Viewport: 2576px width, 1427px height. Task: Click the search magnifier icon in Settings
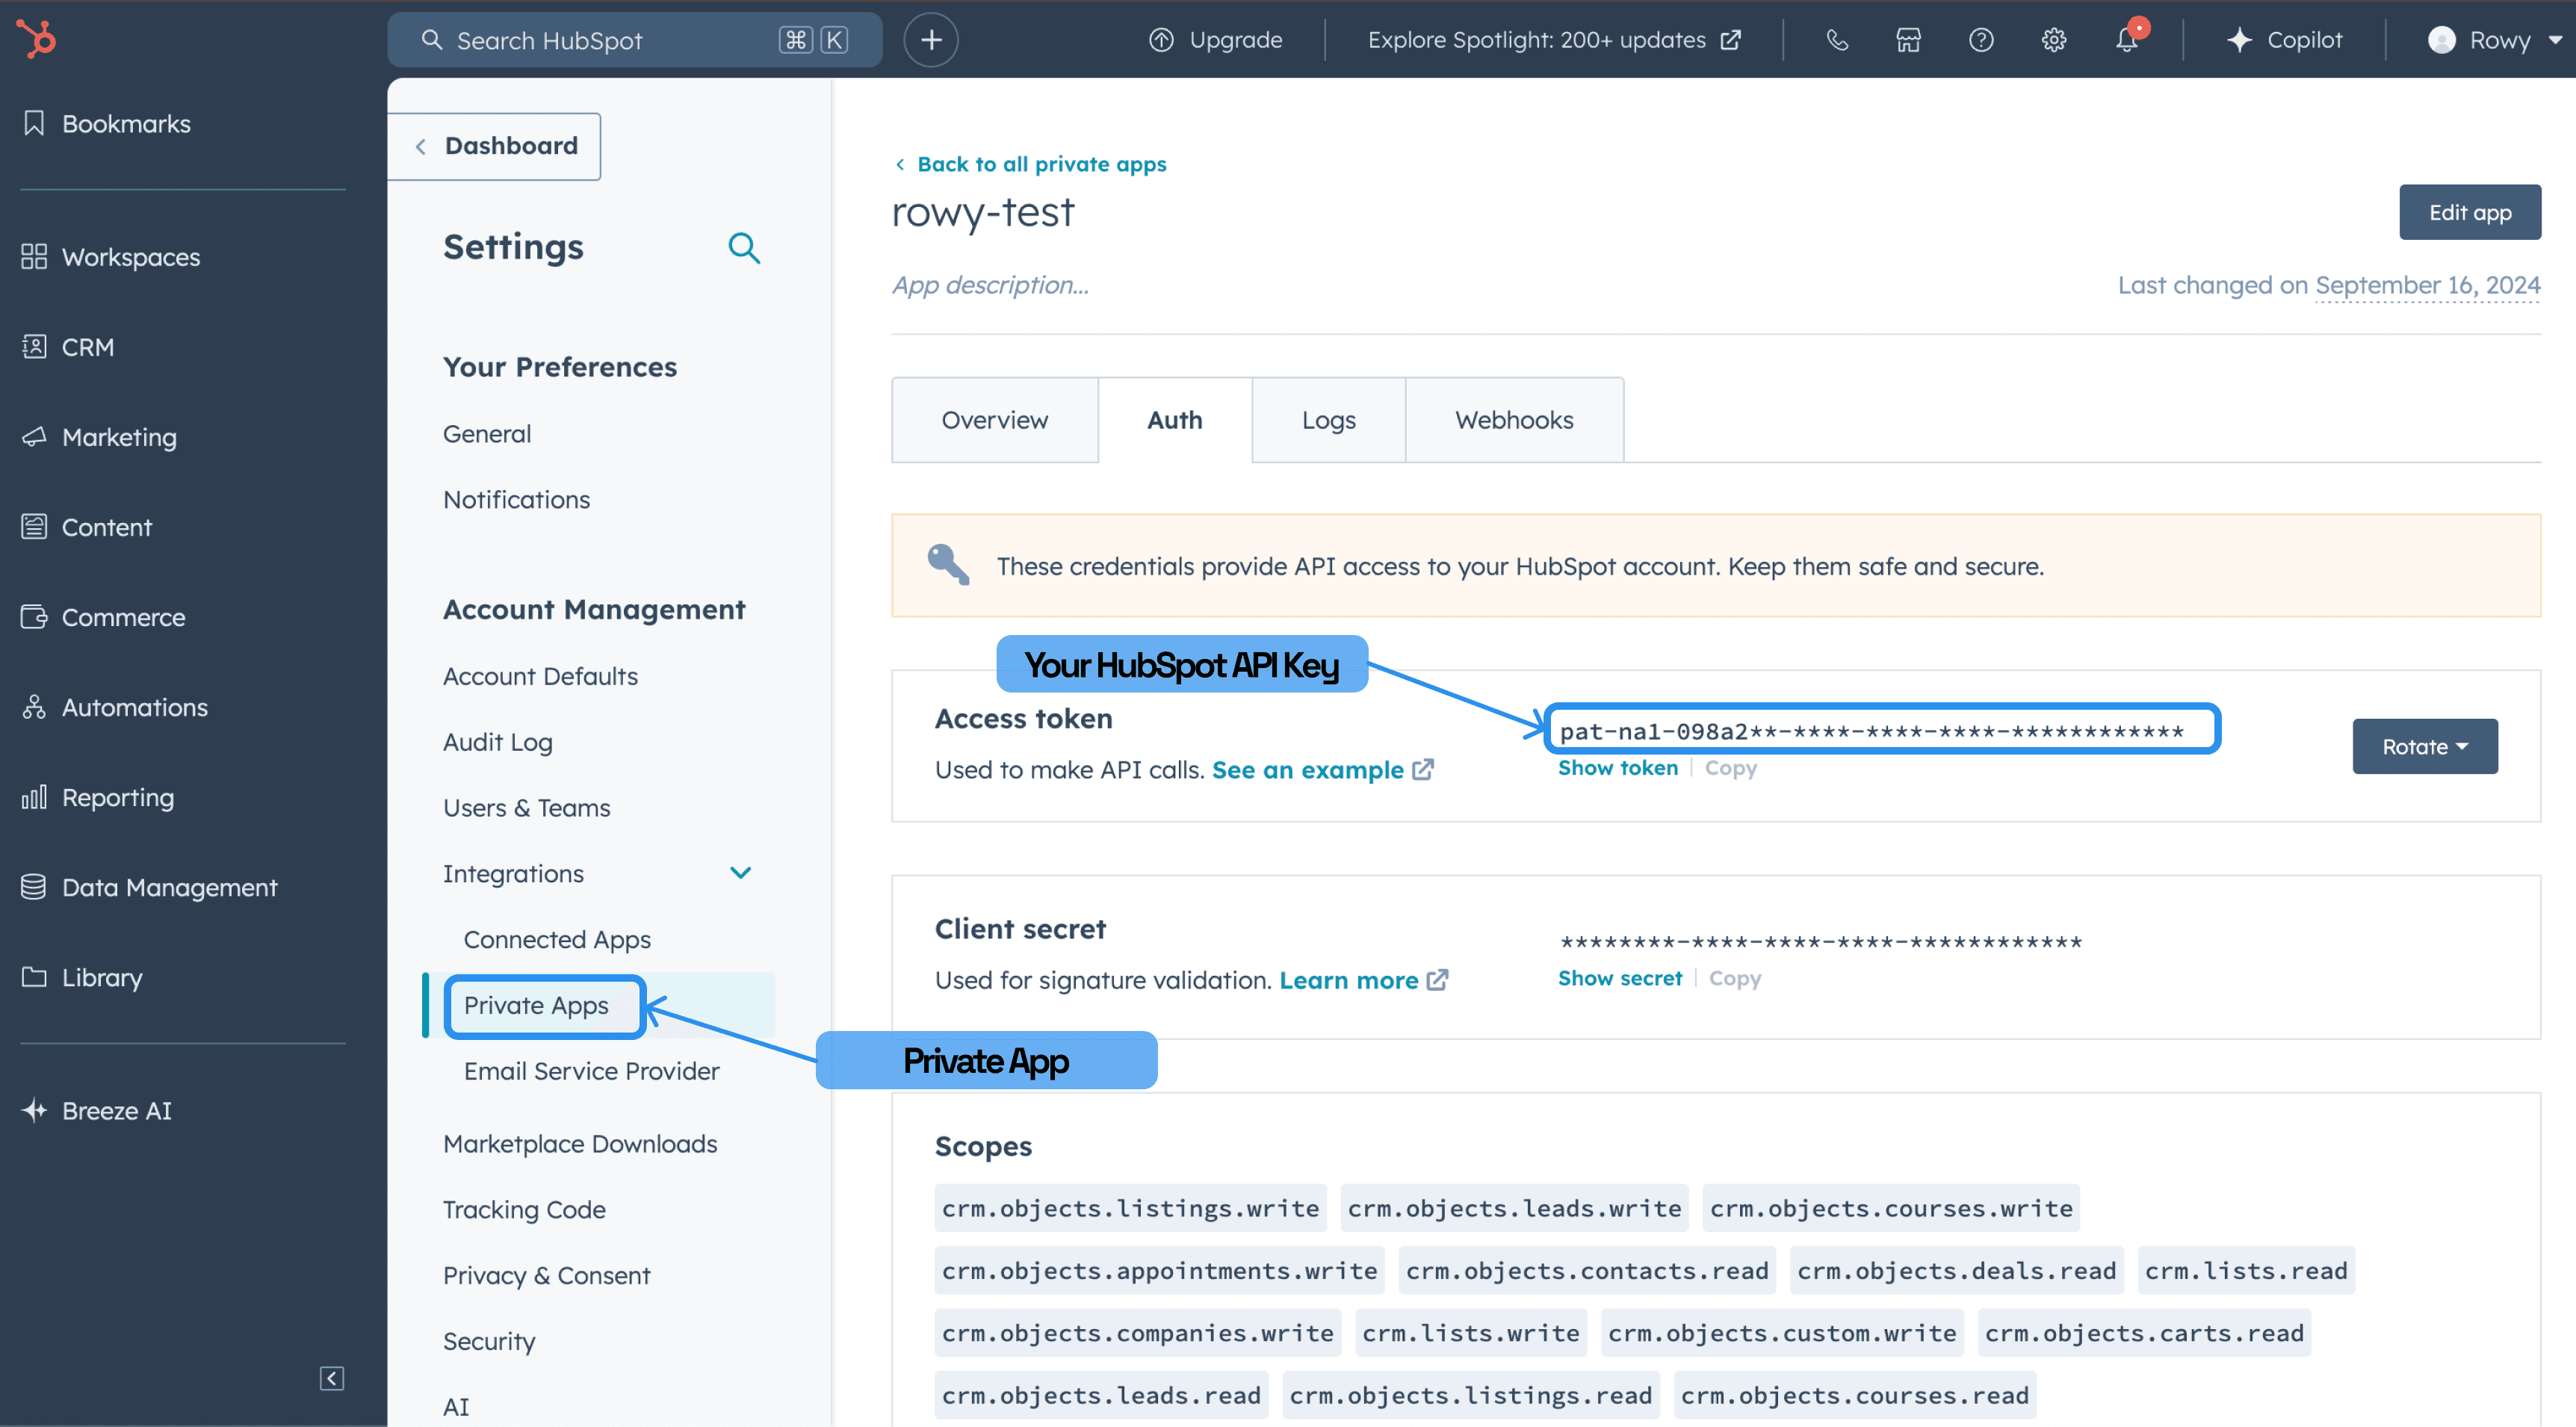(747, 248)
